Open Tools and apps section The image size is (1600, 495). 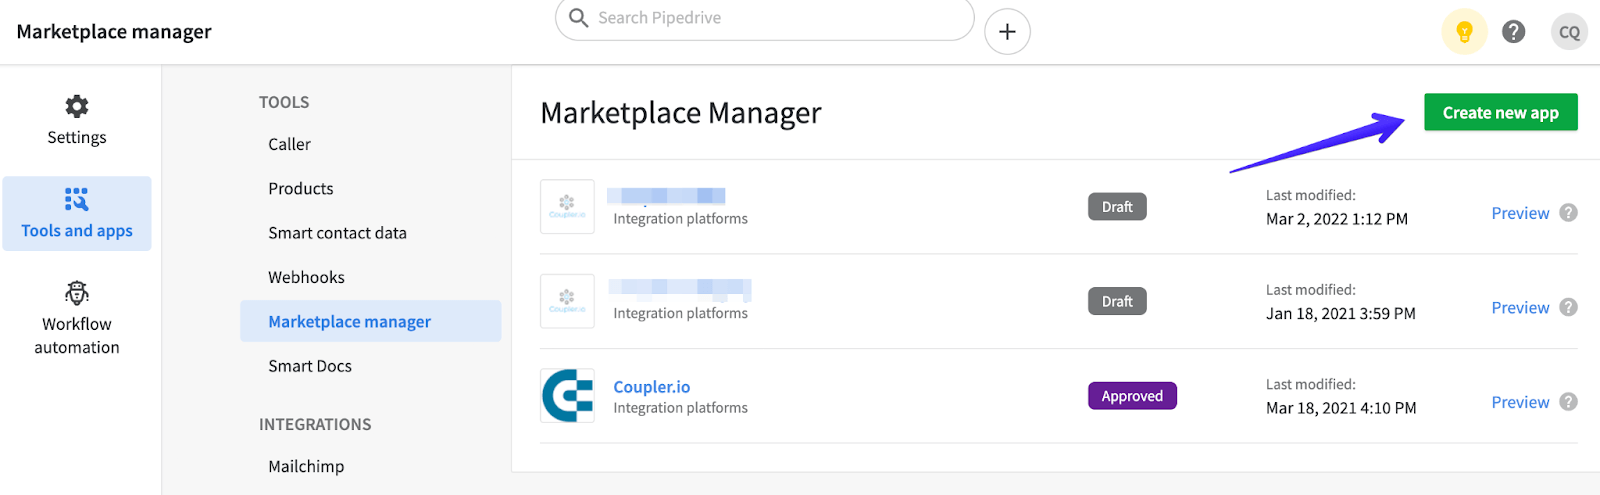tap(77, 214)
